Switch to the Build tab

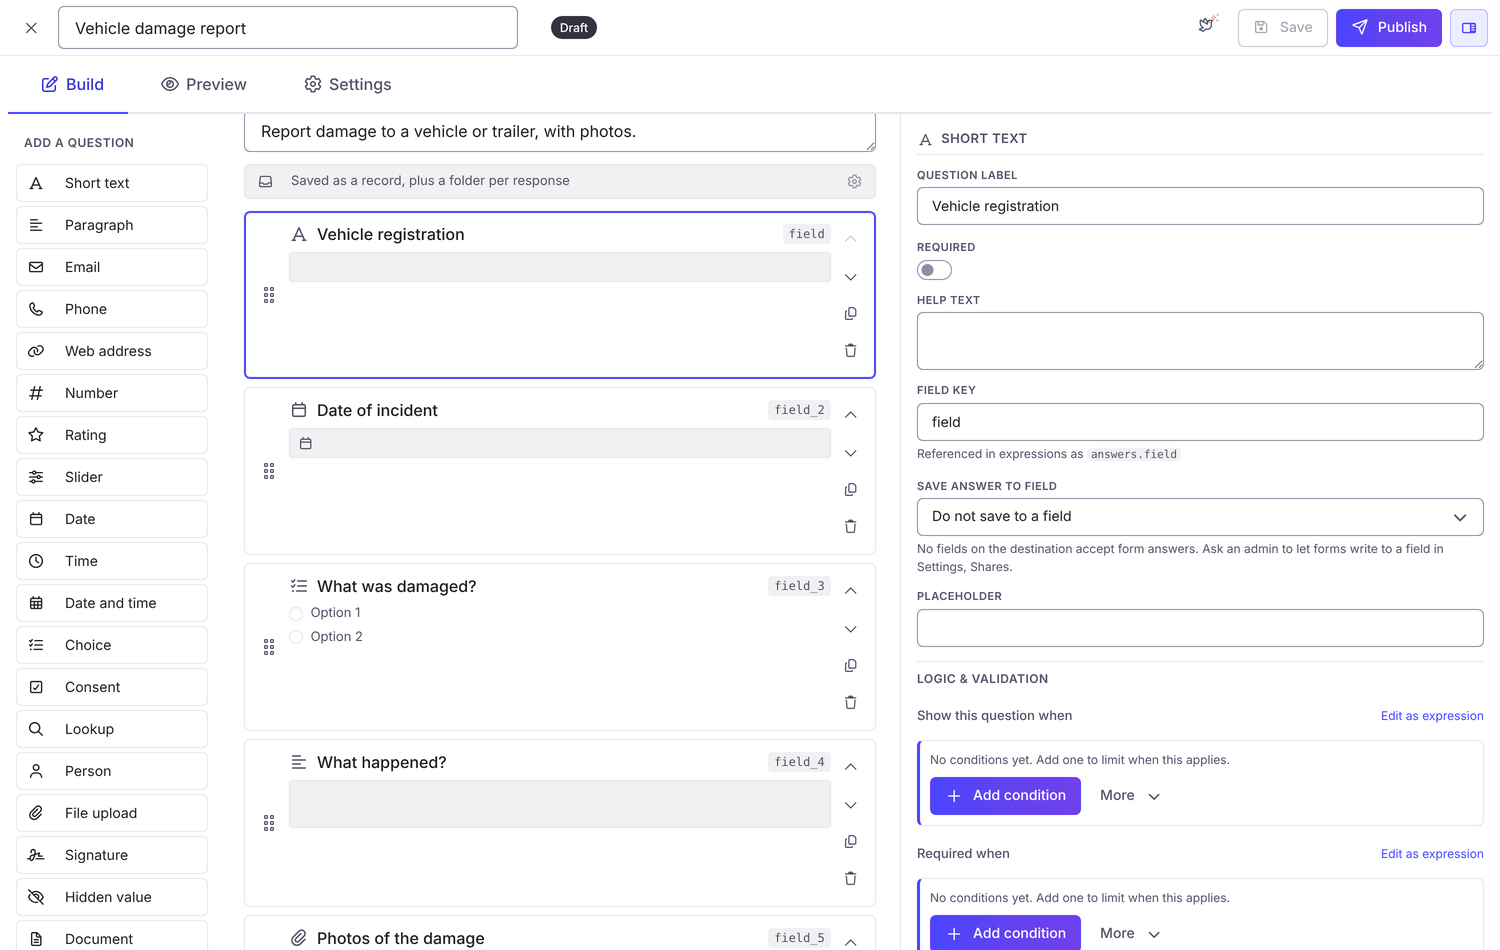coord(72,85)
